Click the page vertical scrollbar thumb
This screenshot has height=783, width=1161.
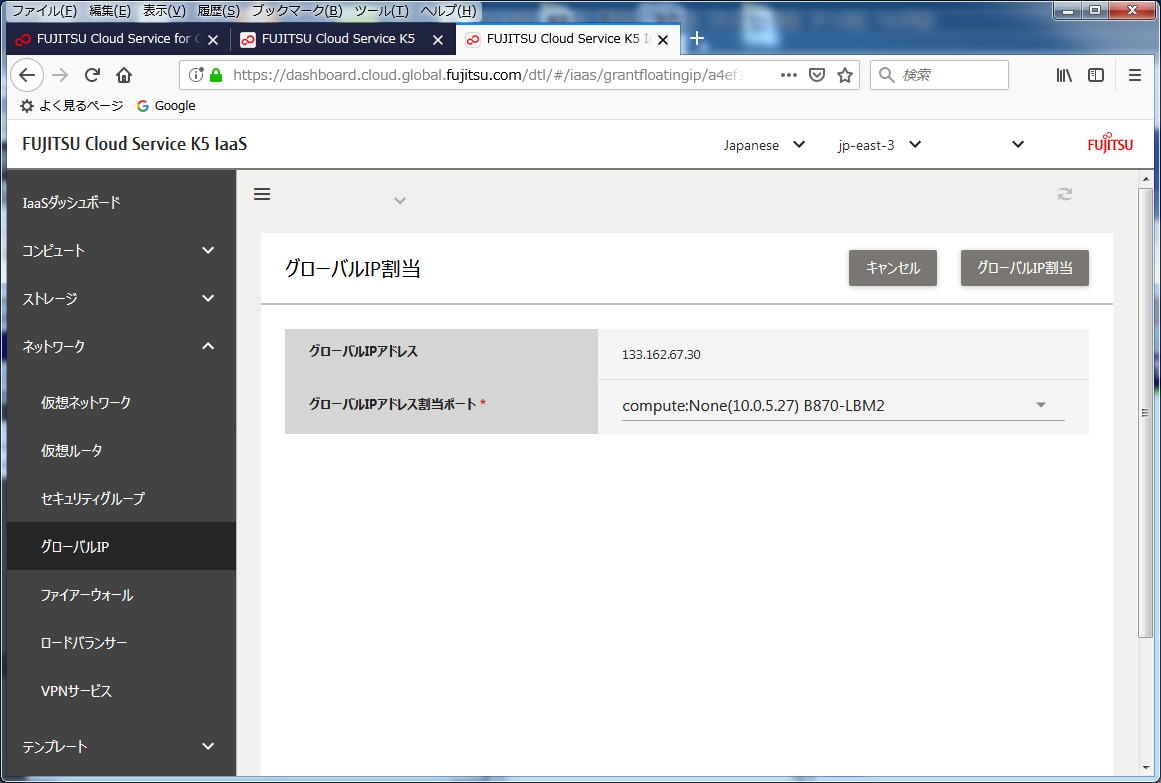[x=1145, y=412]
